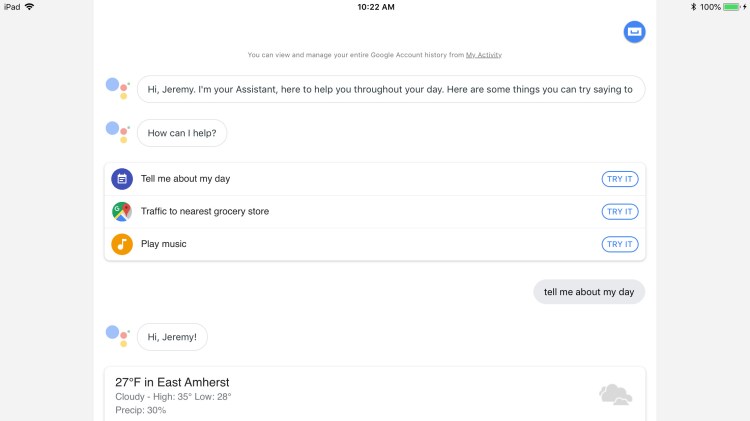Tap the sent 'tell me about my day' bubble
Viewport: 750px width, 421px height.
coord(589,292)
